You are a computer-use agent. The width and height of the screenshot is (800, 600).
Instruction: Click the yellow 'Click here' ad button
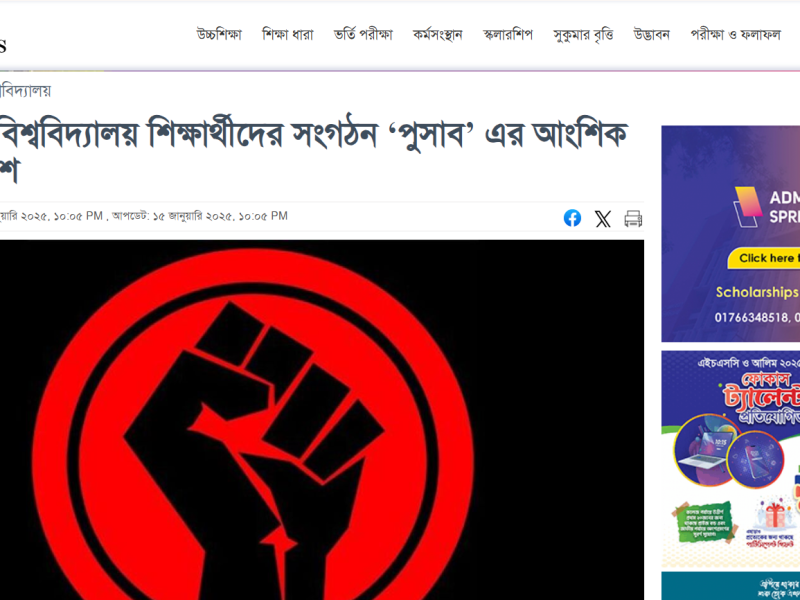click(763, 258)
